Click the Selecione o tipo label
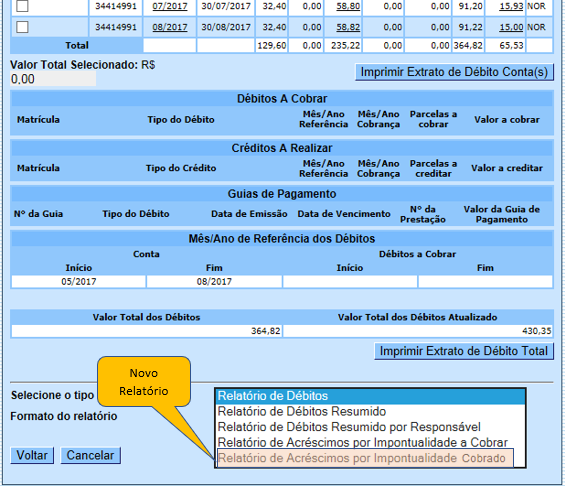 (52, 396)
